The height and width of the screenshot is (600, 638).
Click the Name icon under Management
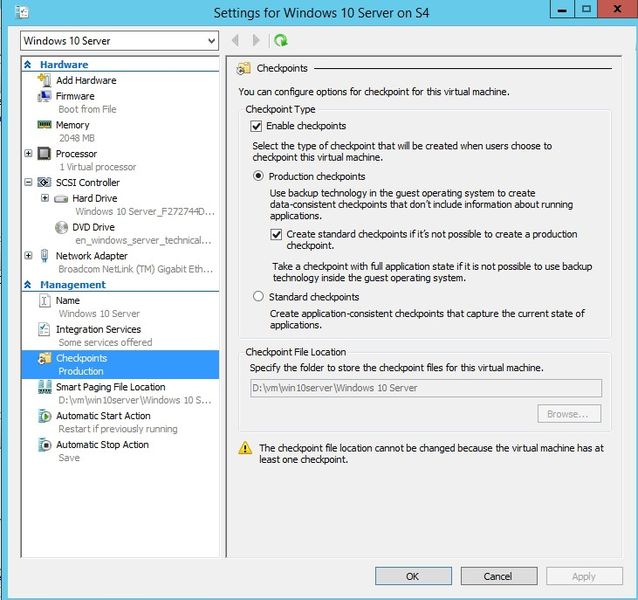[x=44, y=300]
